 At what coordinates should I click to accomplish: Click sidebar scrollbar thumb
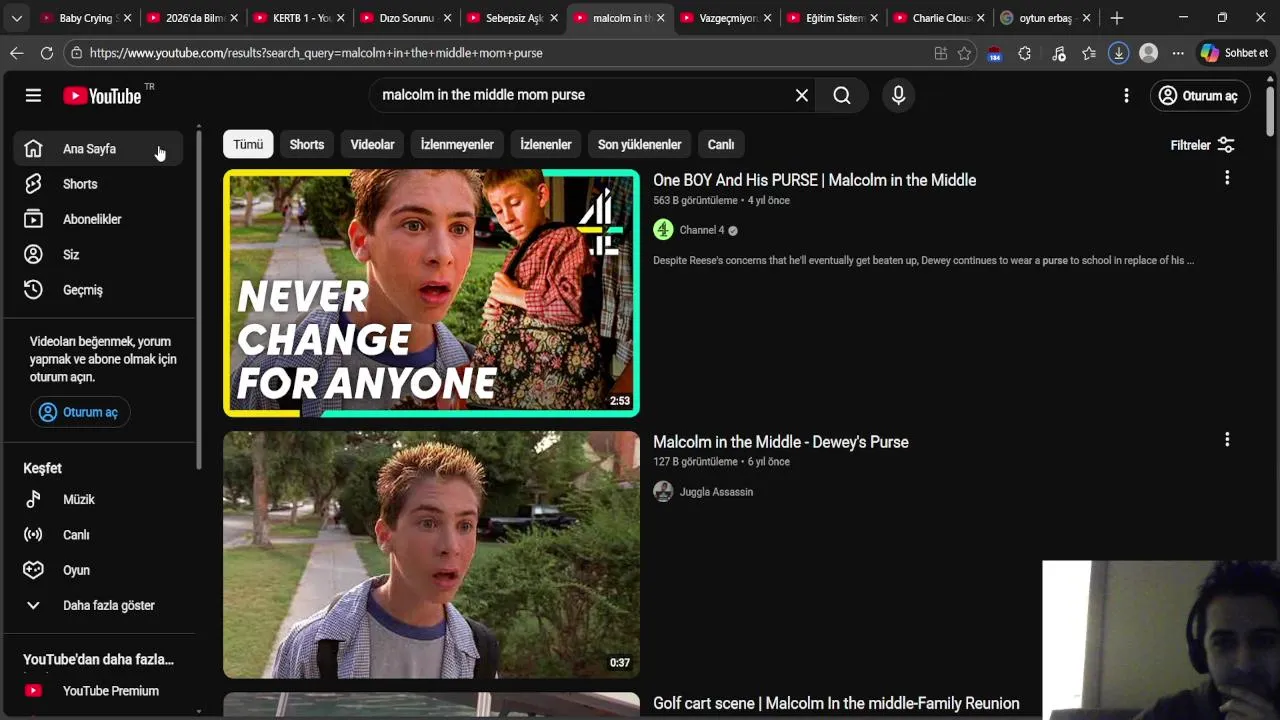(x=199, y=300)
